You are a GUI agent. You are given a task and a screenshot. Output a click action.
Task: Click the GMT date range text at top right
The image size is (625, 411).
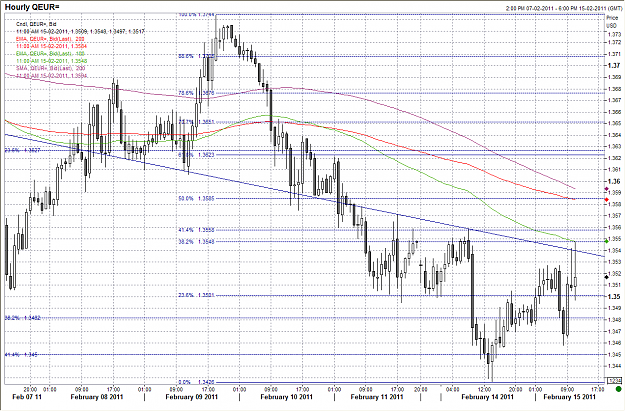click(562, 8)
